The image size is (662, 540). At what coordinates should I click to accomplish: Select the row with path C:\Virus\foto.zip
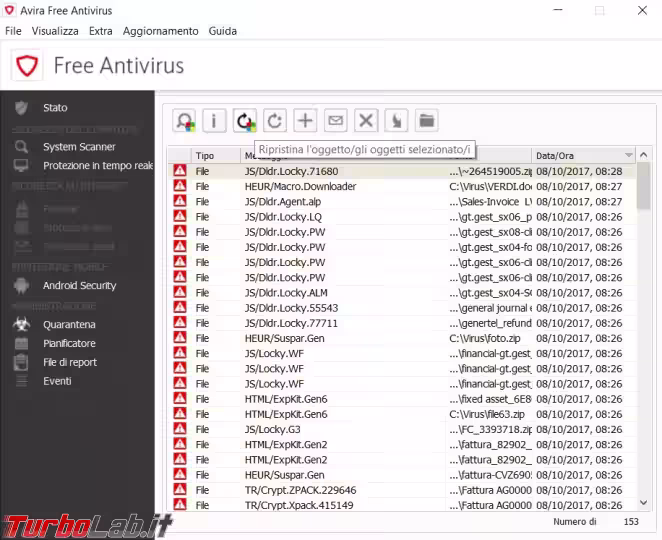(x=402, y=338)
